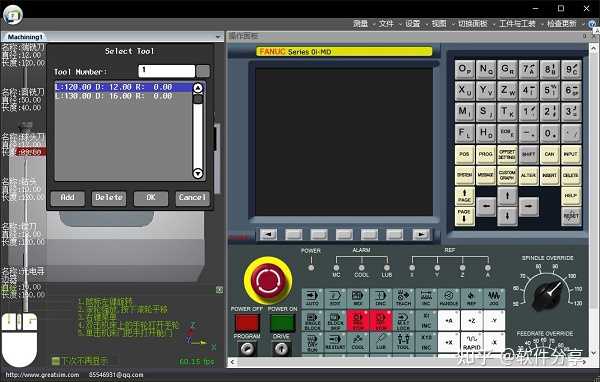Click the PAGE up key
This screenshot has width=600, height=382.
pos(465,196)
